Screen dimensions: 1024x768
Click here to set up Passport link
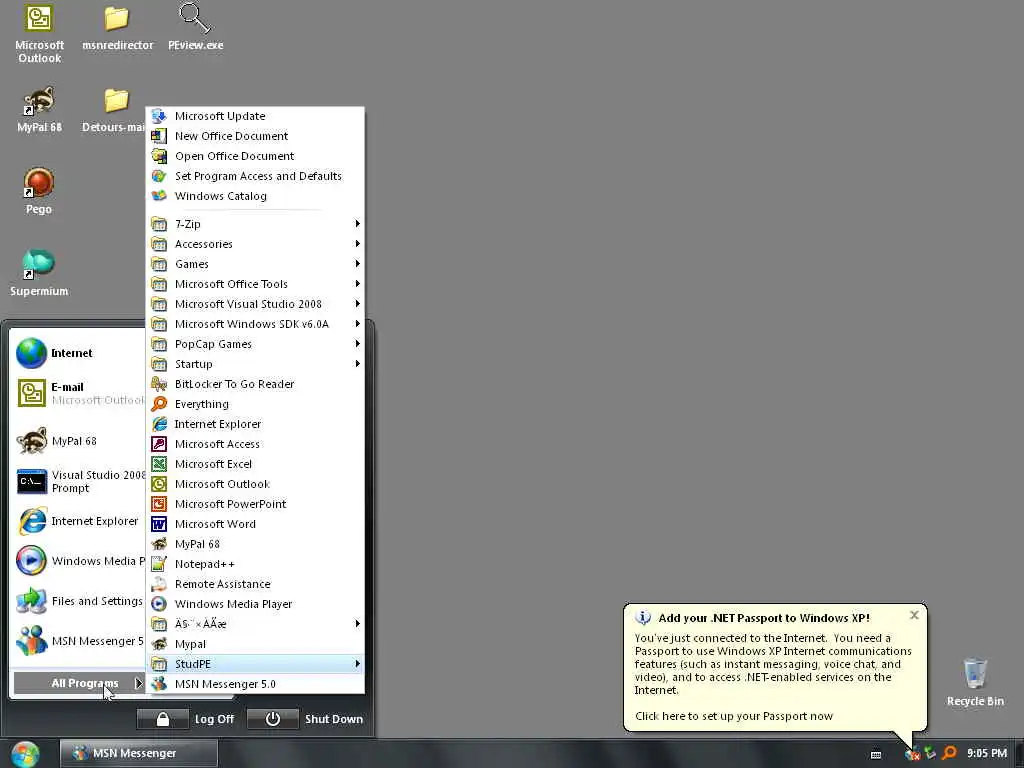pyautogui.click(x=734, y=716)
